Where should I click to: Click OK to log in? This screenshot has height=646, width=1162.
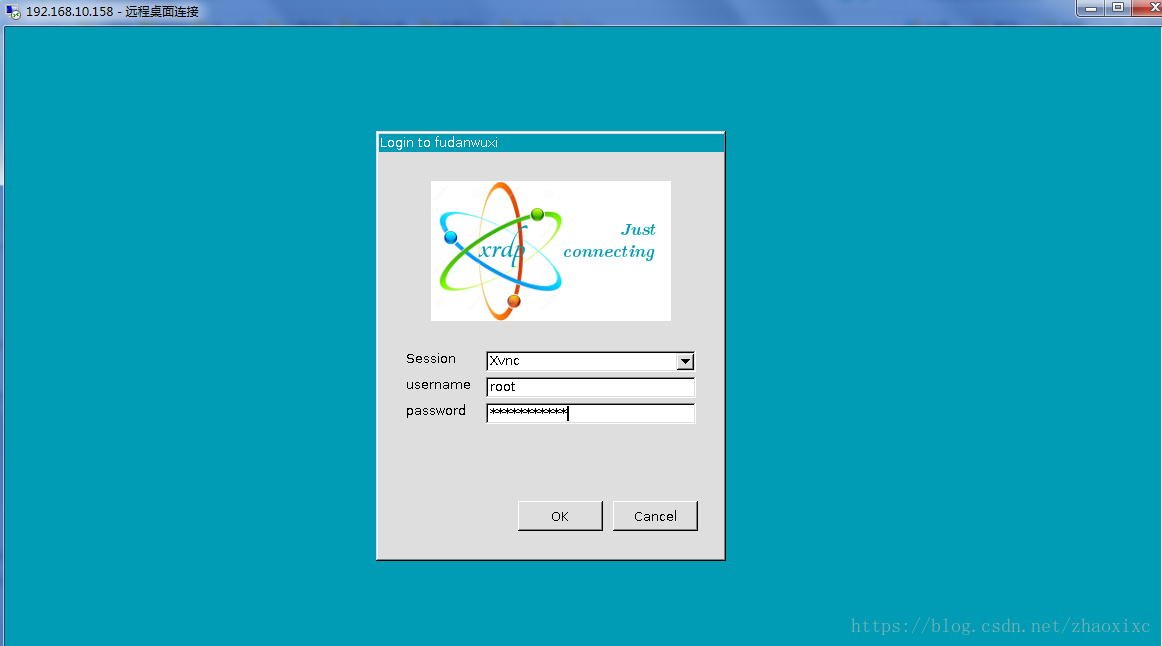560,516
